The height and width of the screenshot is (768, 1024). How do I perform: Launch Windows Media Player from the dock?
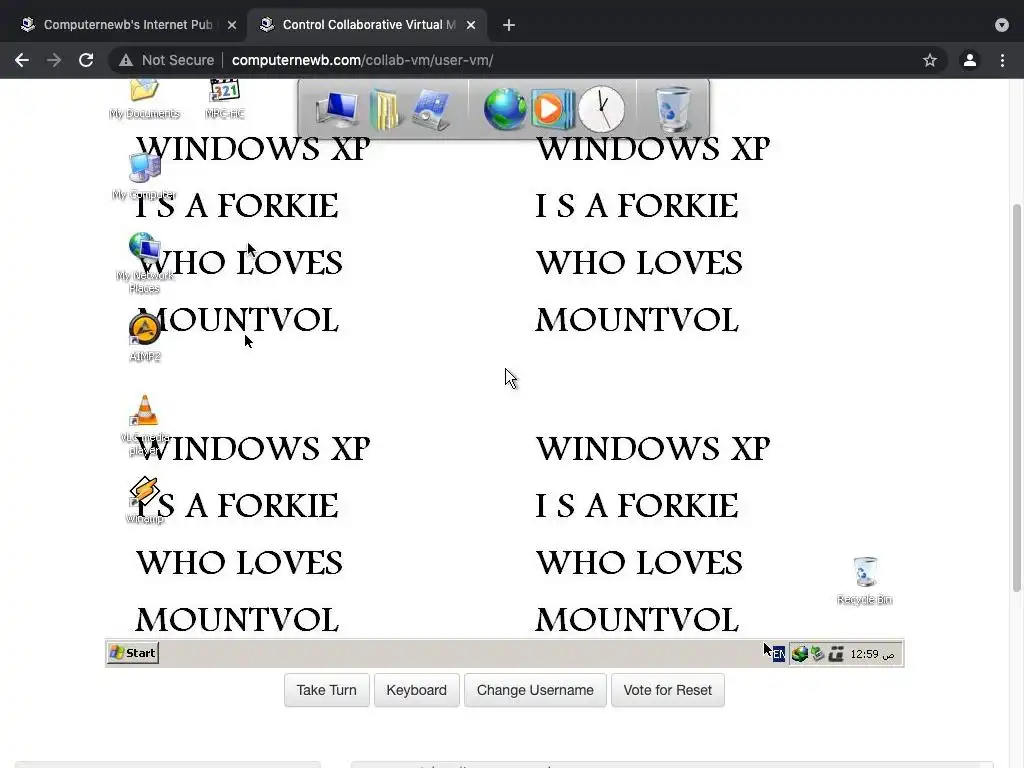tap(552, 108)
